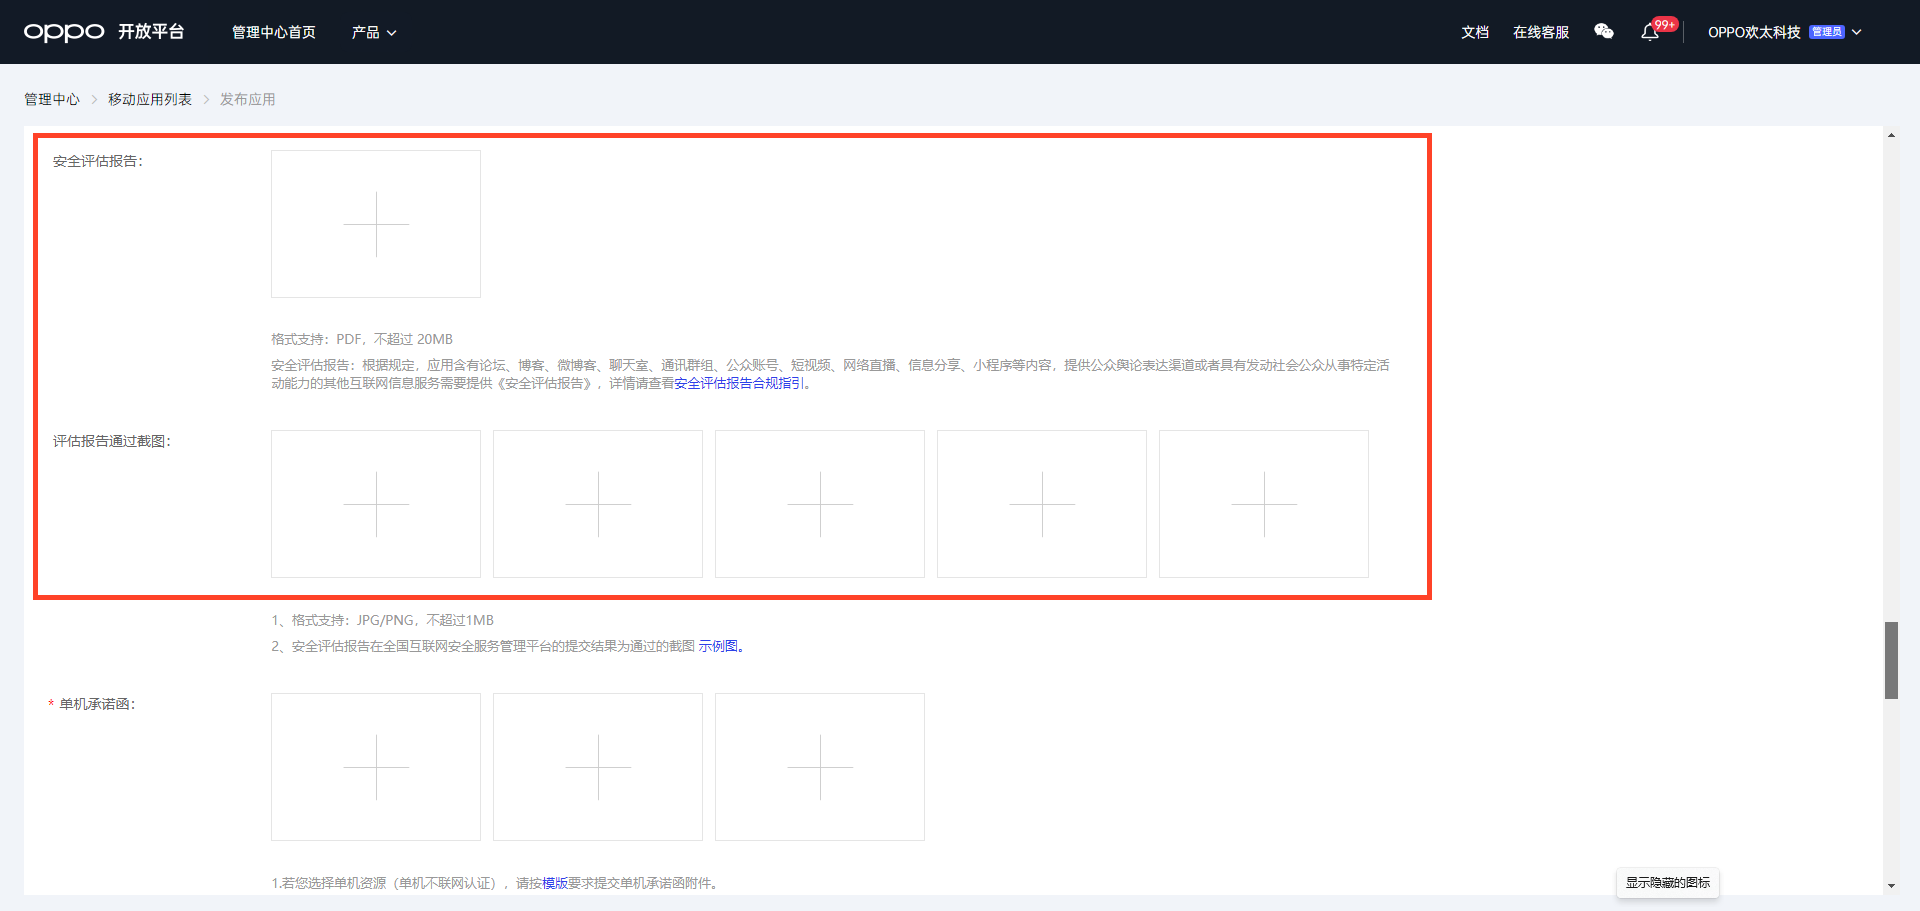Screen dimensions: 1920x911
Task: Upload third 单机承诺函 attachment
Action: (x=820, y=767)
